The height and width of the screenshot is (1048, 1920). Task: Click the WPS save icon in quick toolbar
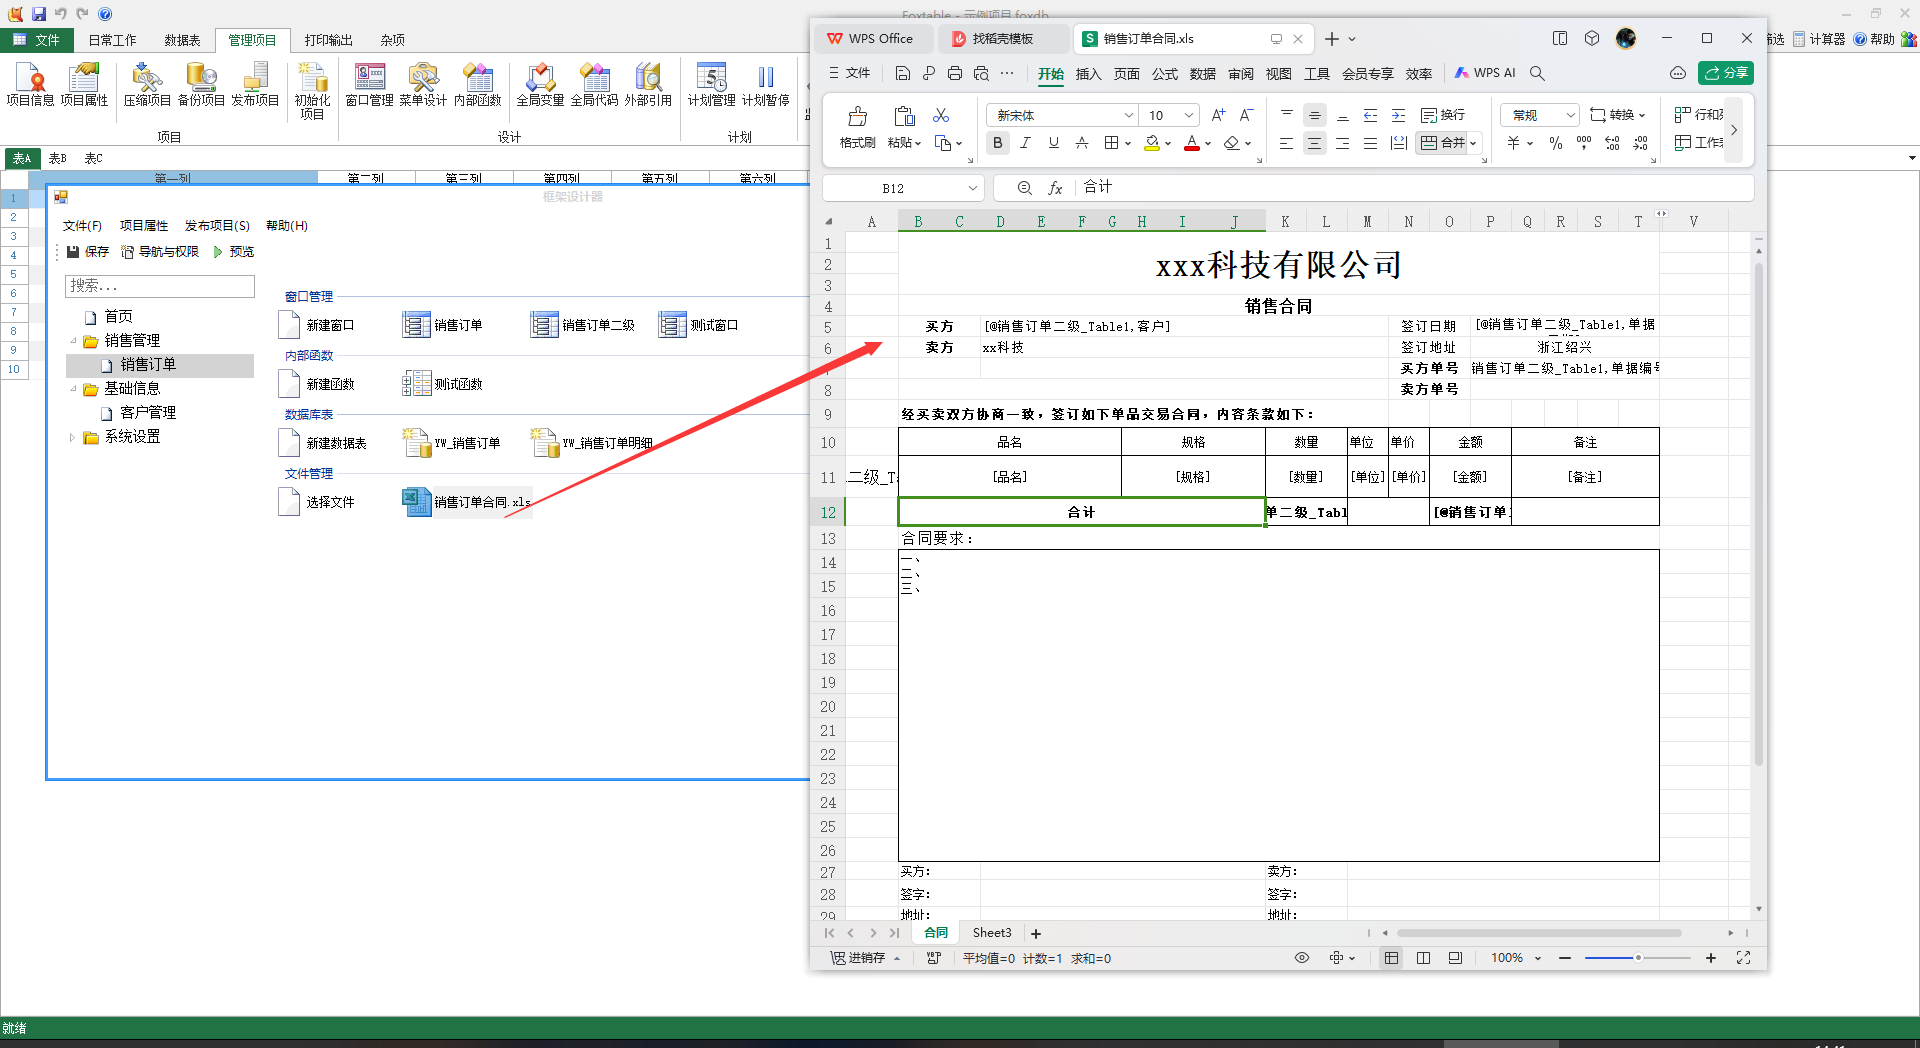(x=902, y=73)
